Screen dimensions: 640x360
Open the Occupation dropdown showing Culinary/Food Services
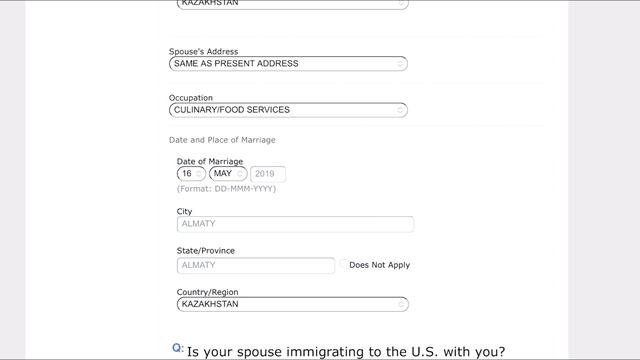288,110
